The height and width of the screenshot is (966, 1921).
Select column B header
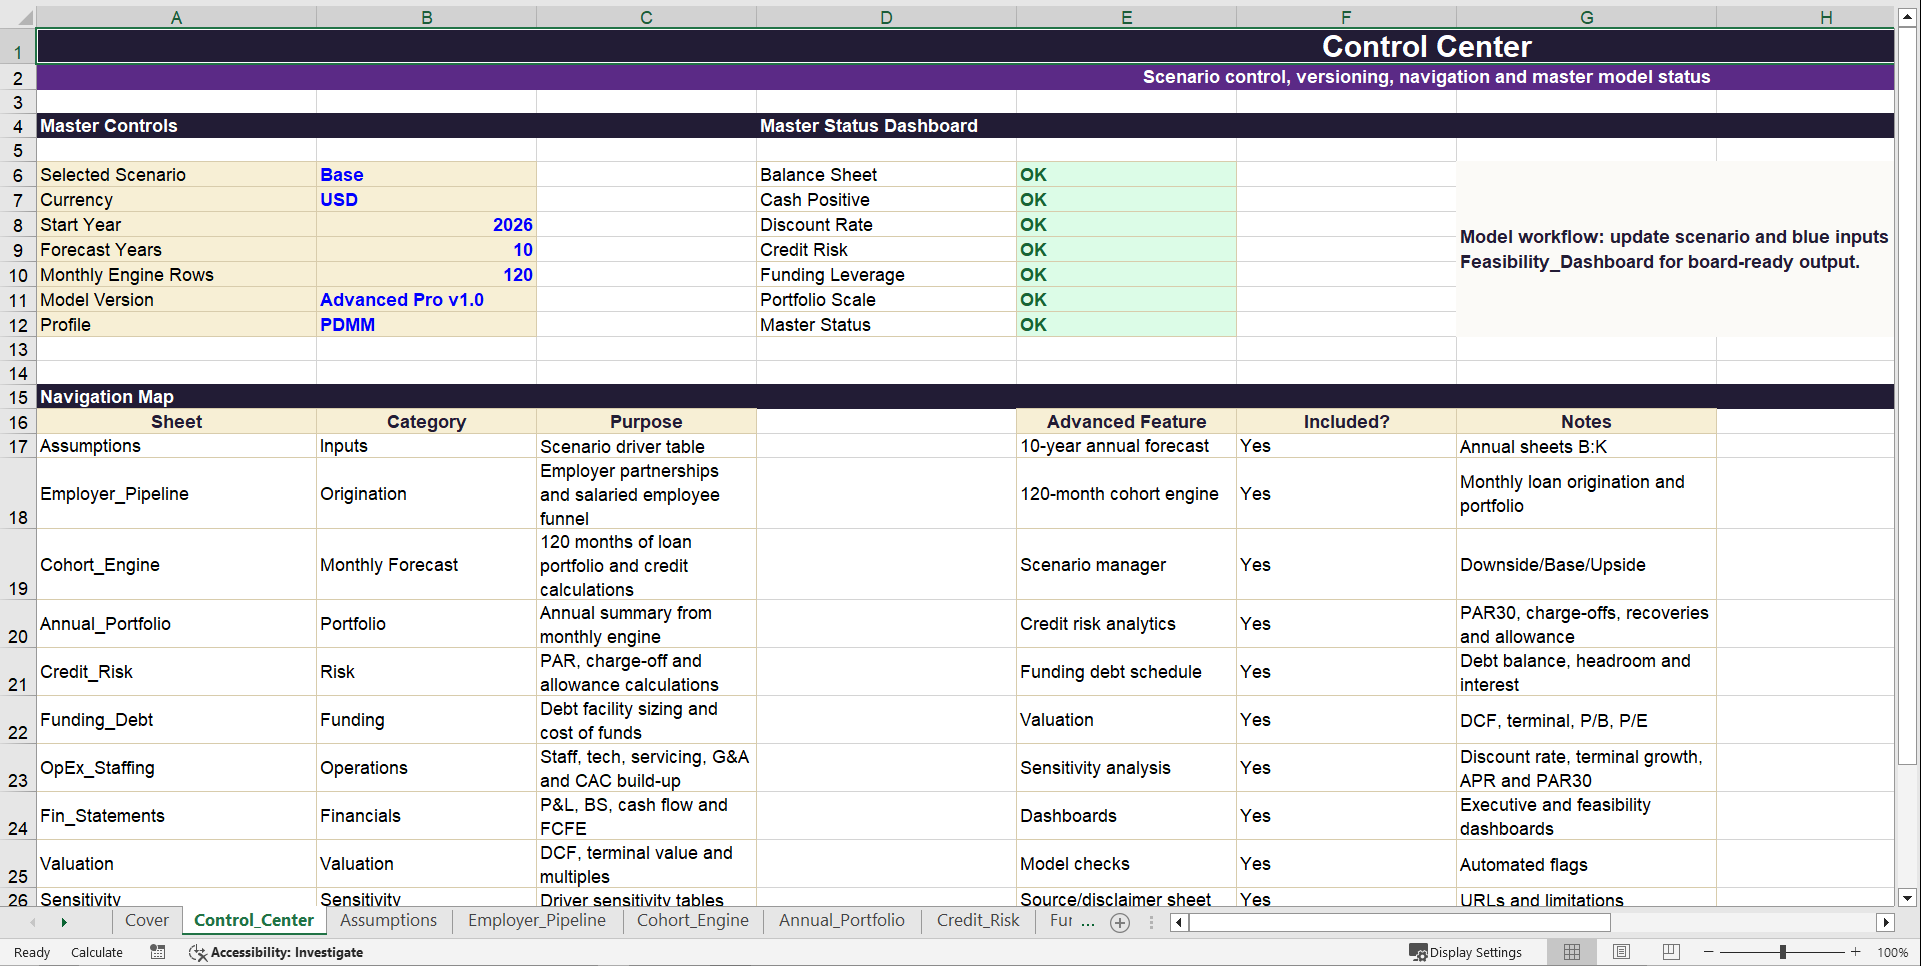point(427,17)
